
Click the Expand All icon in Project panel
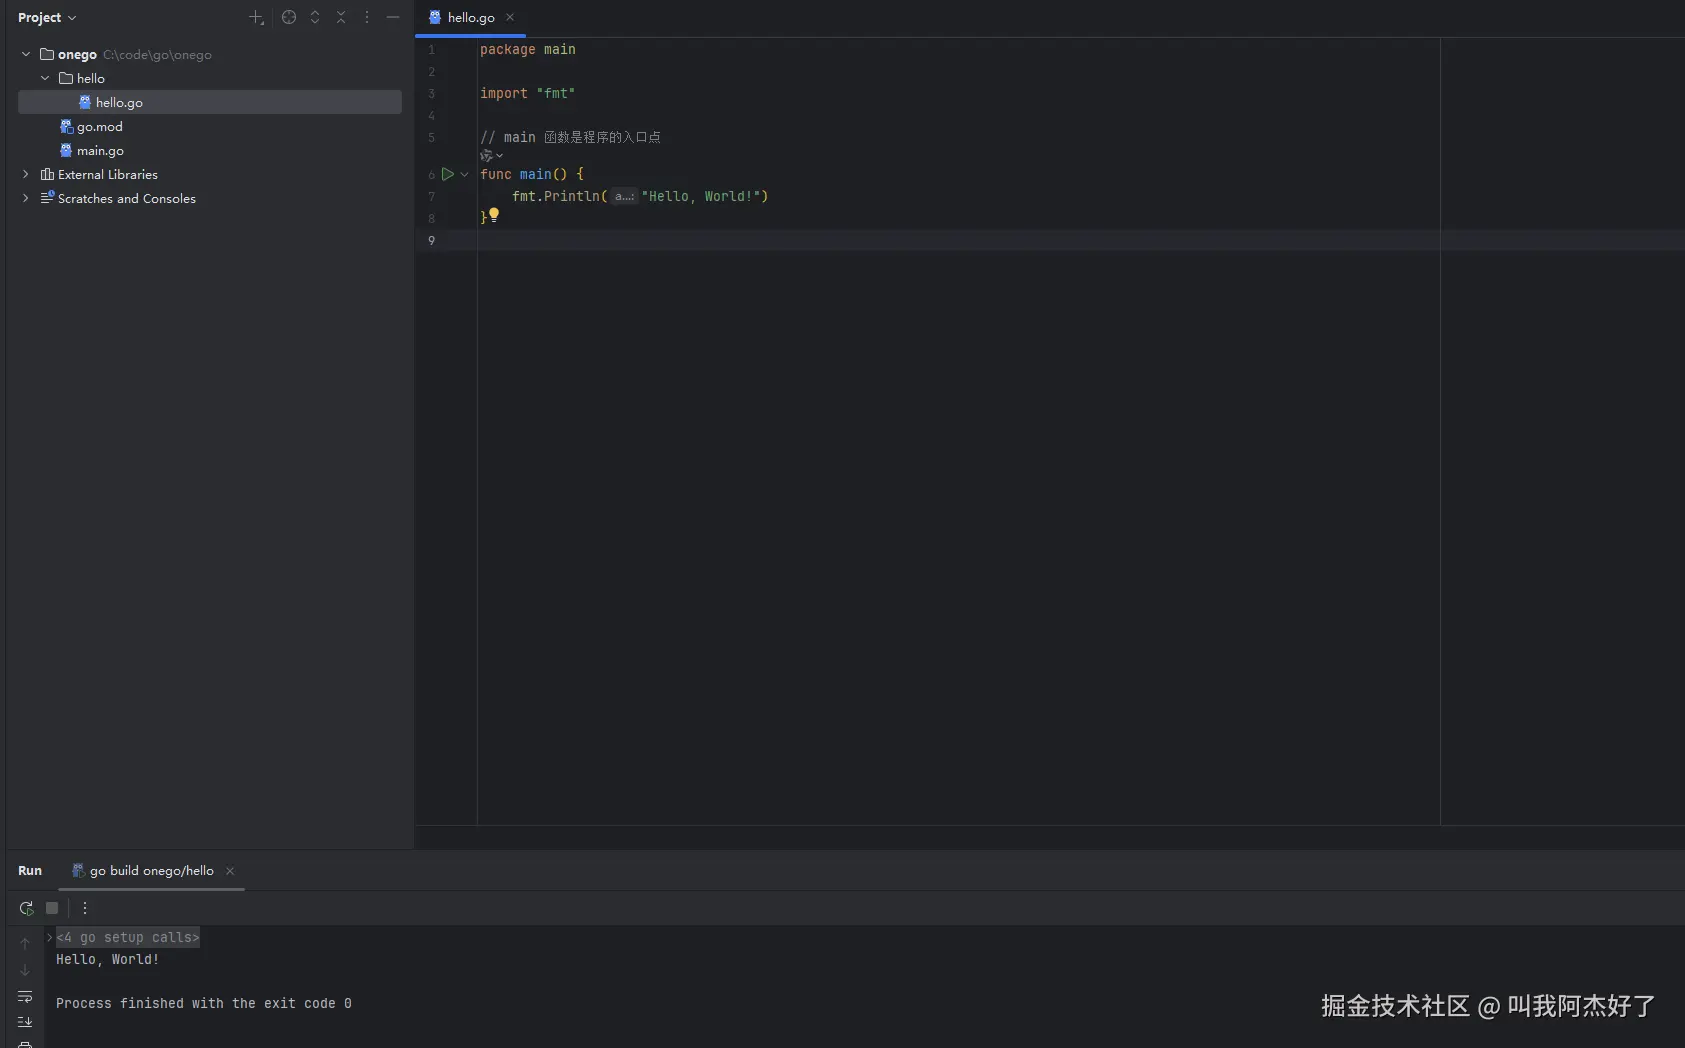pos(315,17)
